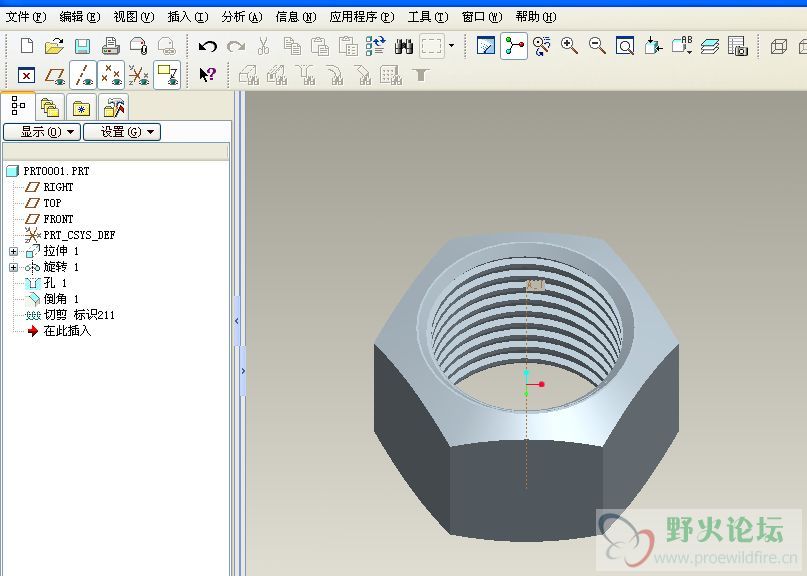
Task: Click the Paste Special icon
Action: (348, 46)
